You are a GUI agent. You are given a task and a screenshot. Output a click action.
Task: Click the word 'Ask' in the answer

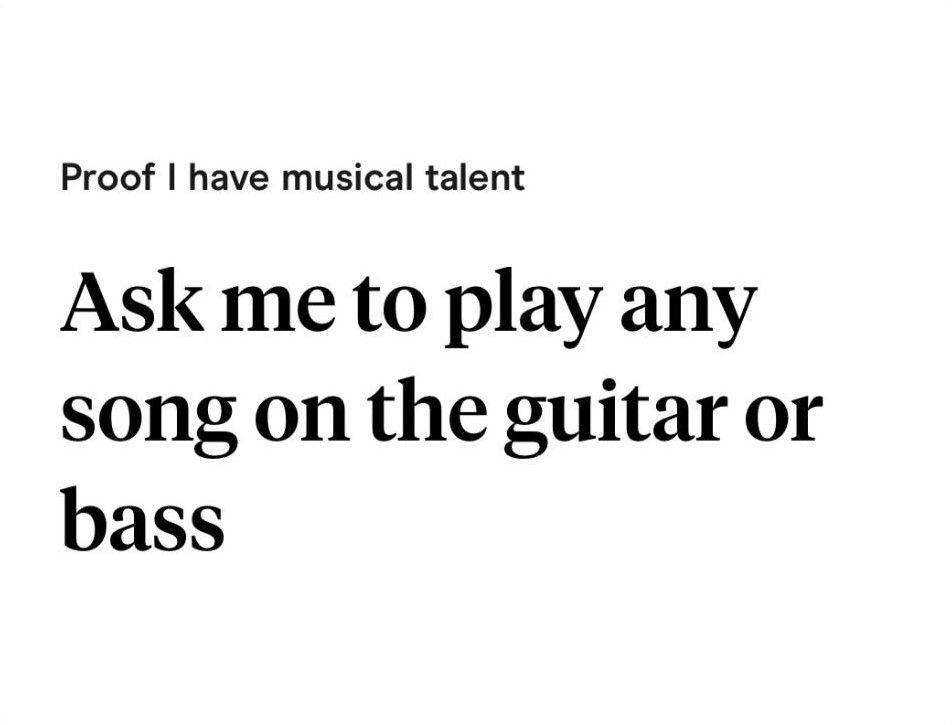(132, 303)
